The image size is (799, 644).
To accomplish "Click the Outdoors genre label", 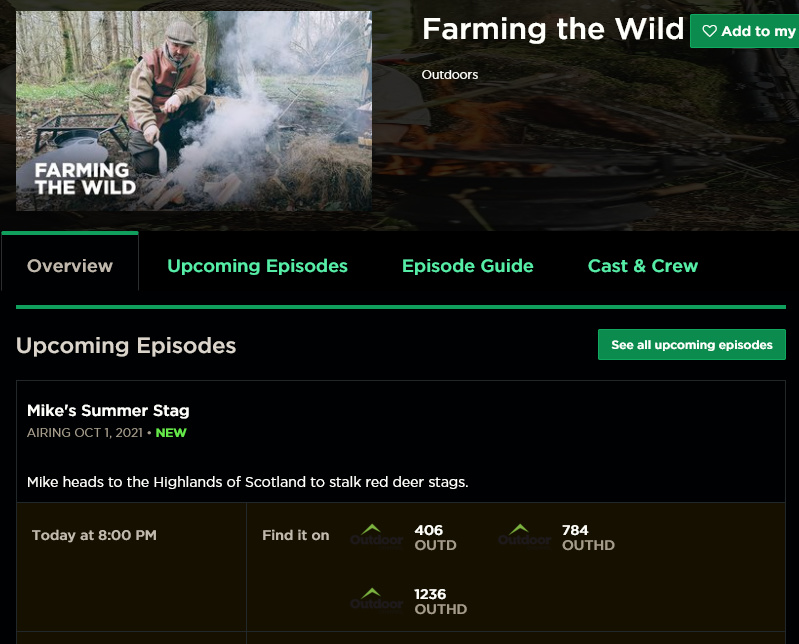I will click(450, 75).
